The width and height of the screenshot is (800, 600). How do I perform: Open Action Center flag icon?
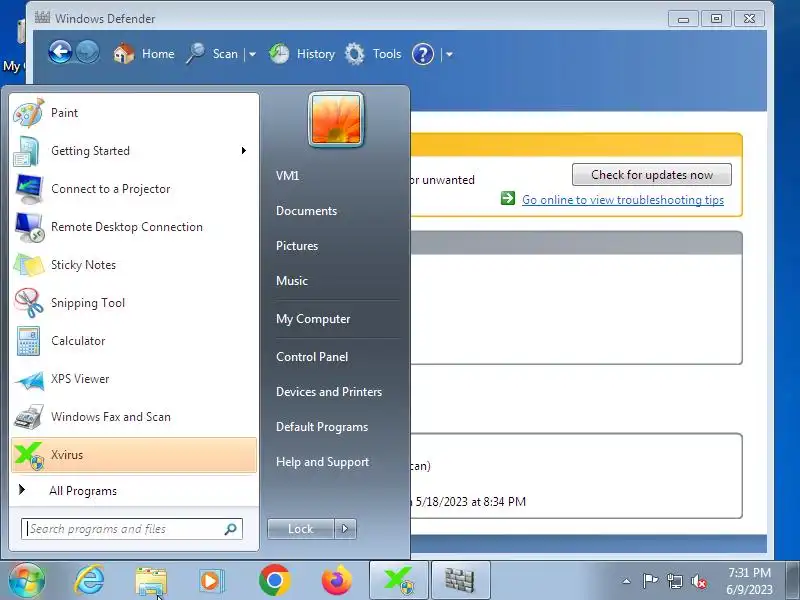tap(650, 581)
